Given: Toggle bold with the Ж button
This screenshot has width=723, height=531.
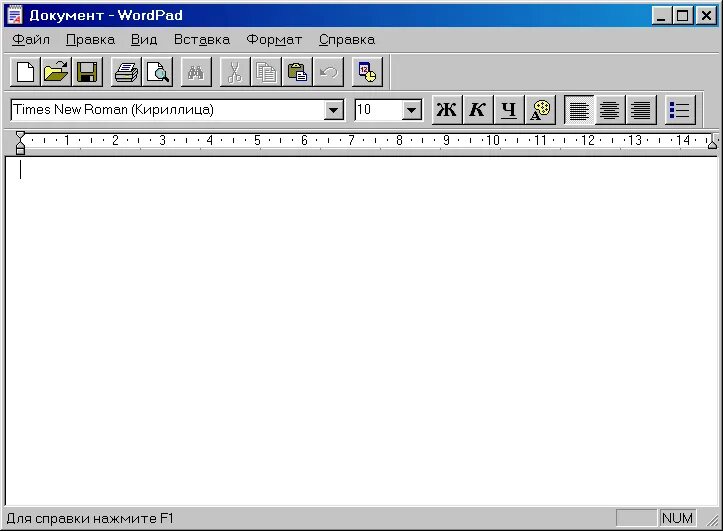Looking at the screenshot, I should [x=446, y=110].
